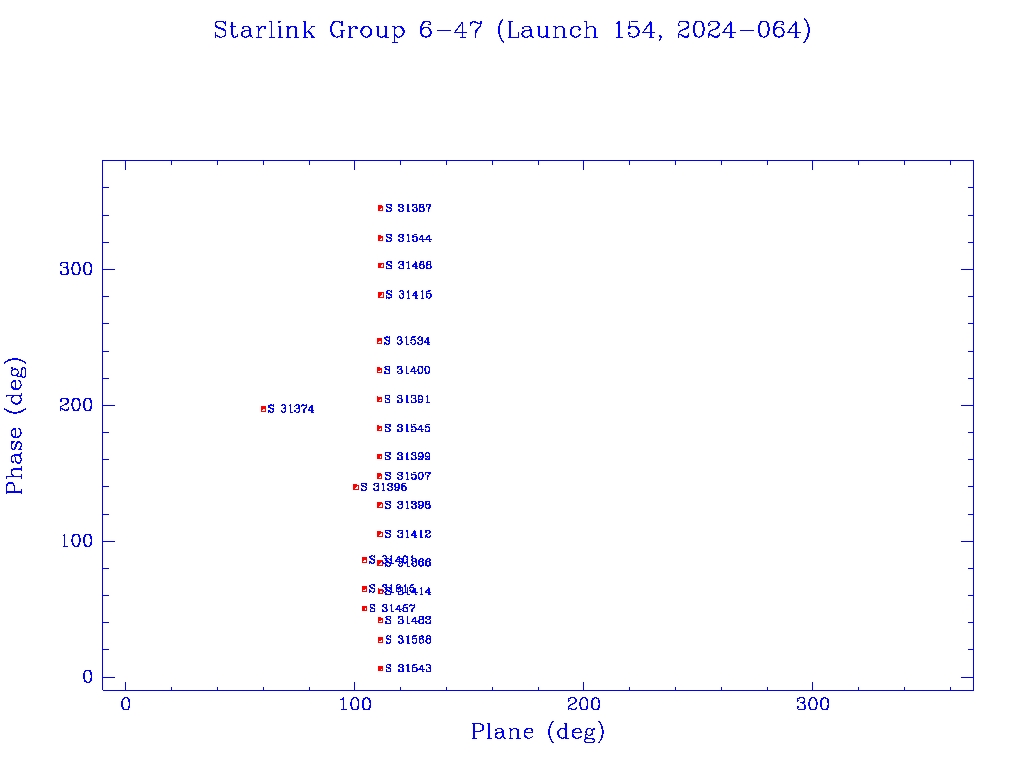Click the 200 tick label on Plane axis

point(584,704)
